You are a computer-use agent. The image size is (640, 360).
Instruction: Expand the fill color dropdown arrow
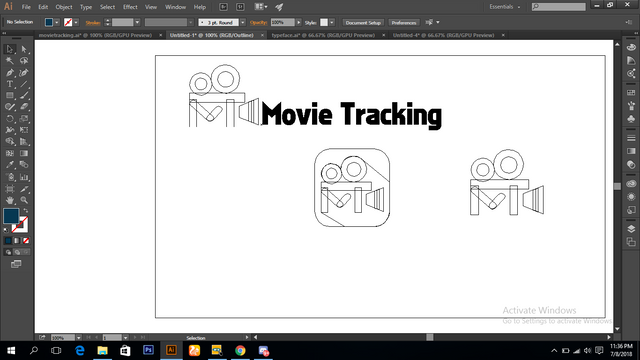(57, 22)
